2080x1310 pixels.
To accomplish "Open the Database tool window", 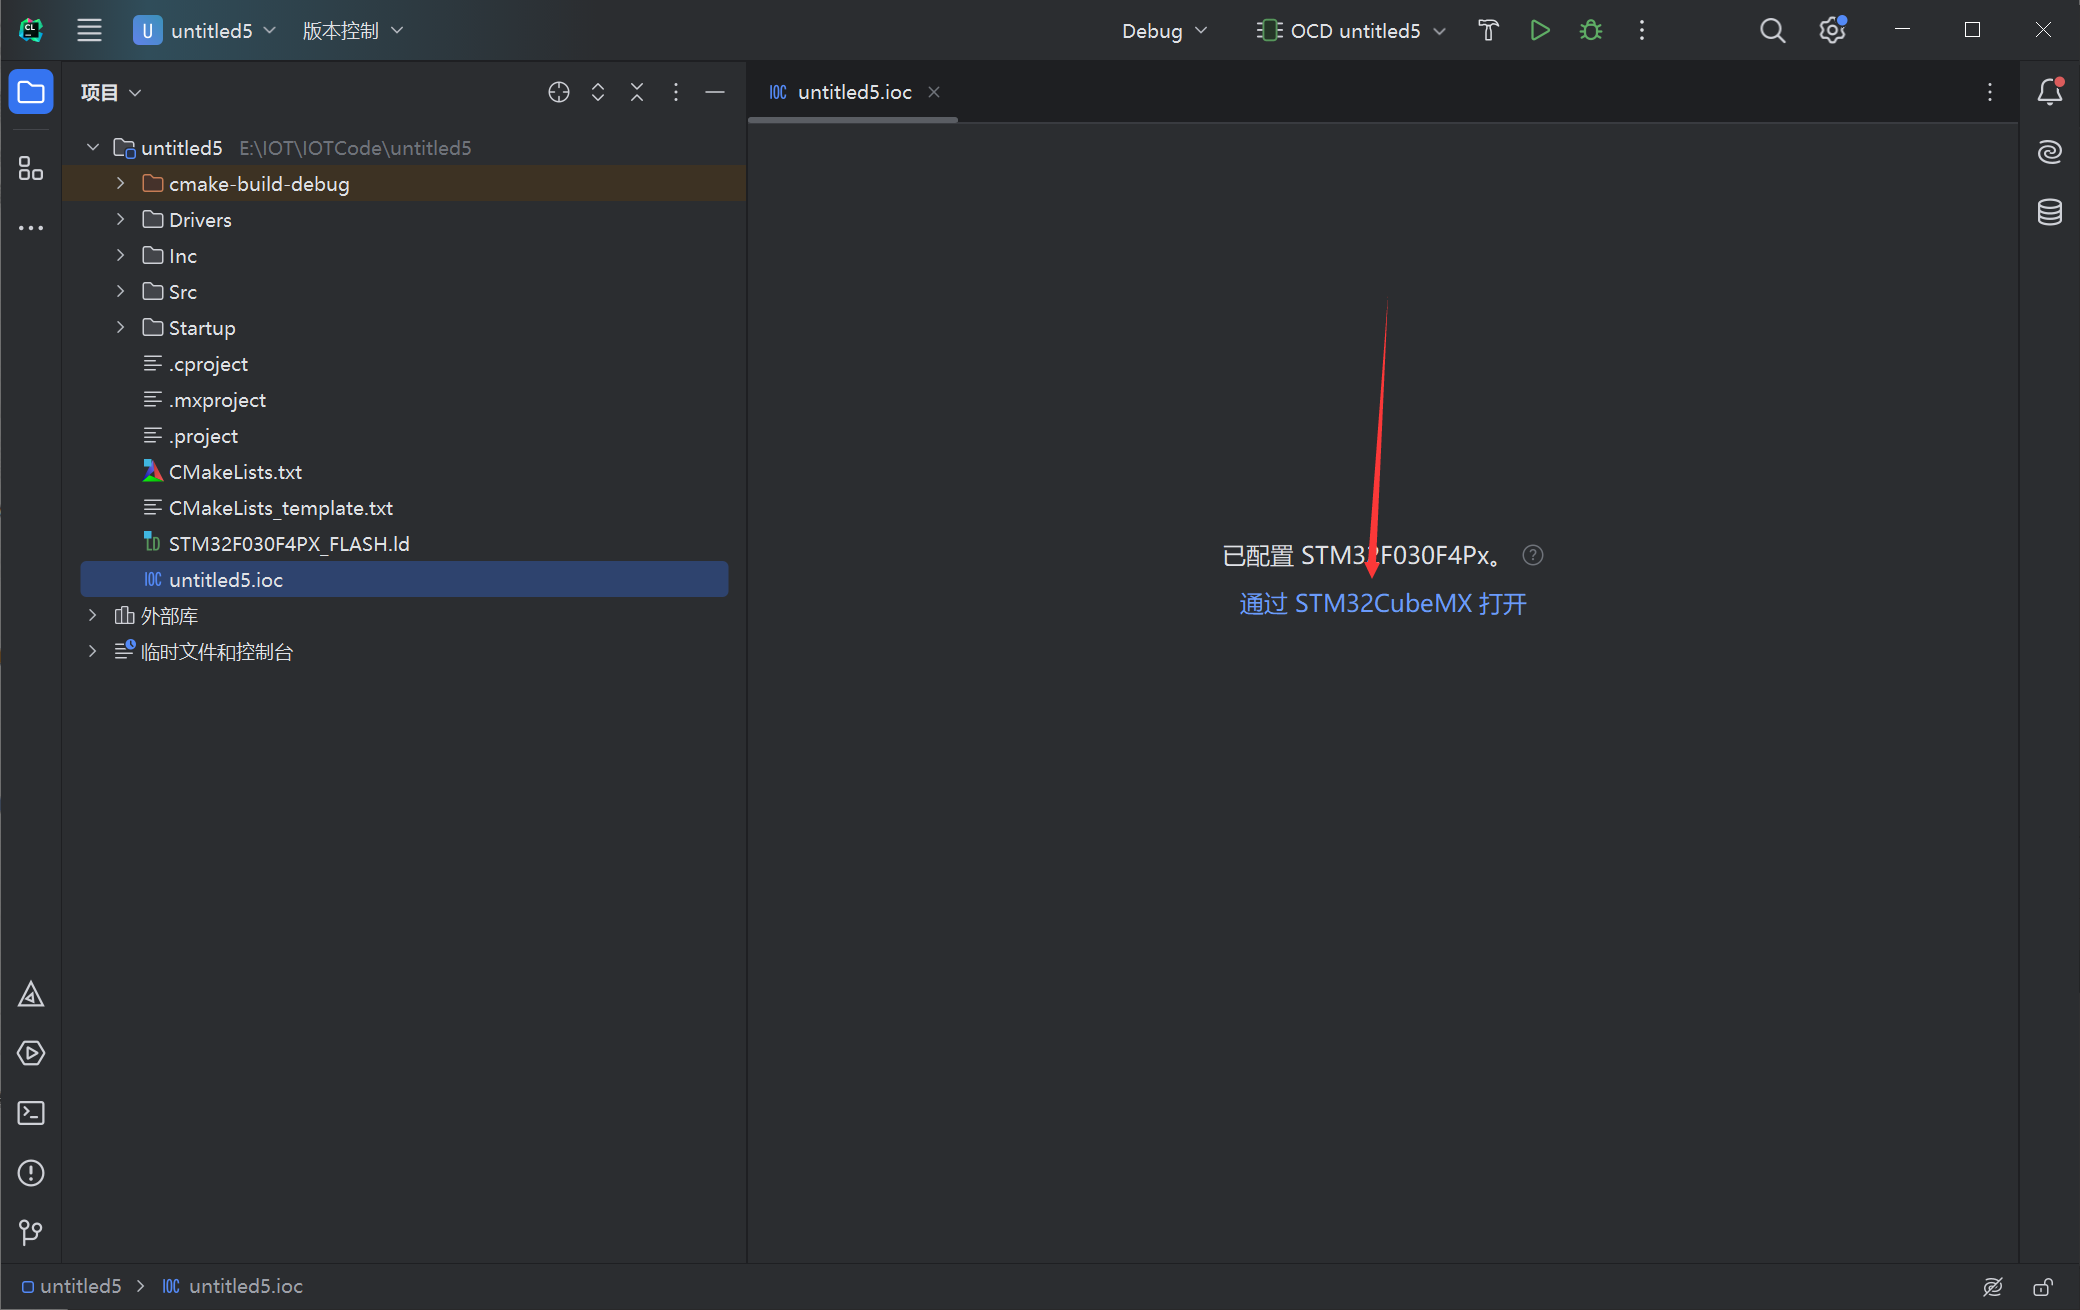I will click(2049, 212).
